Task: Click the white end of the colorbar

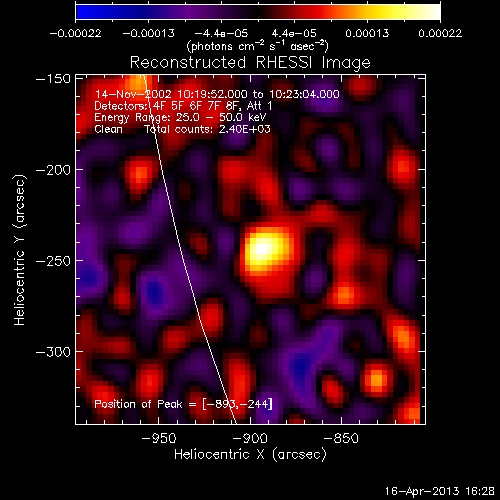Action: [433, 12]
